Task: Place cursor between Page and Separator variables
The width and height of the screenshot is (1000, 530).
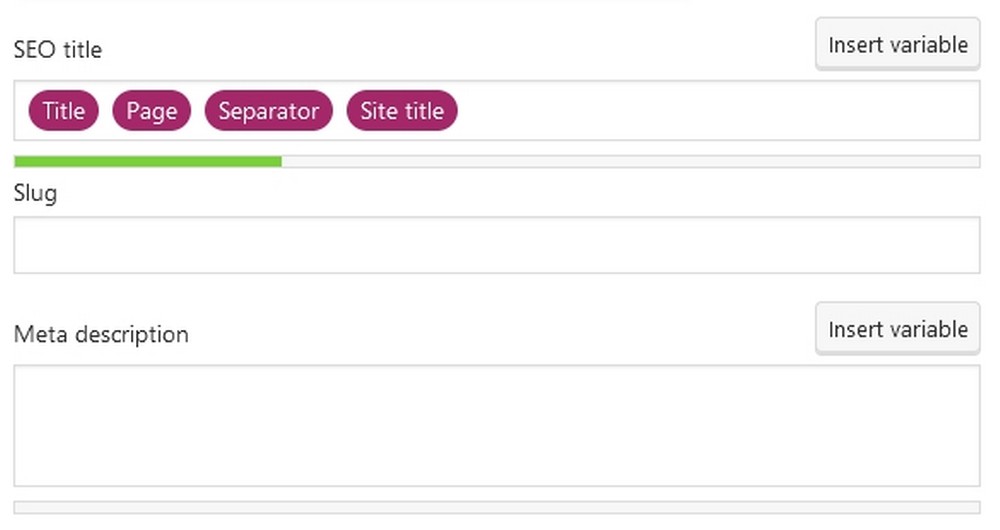Action: click(x=198, y=110)
